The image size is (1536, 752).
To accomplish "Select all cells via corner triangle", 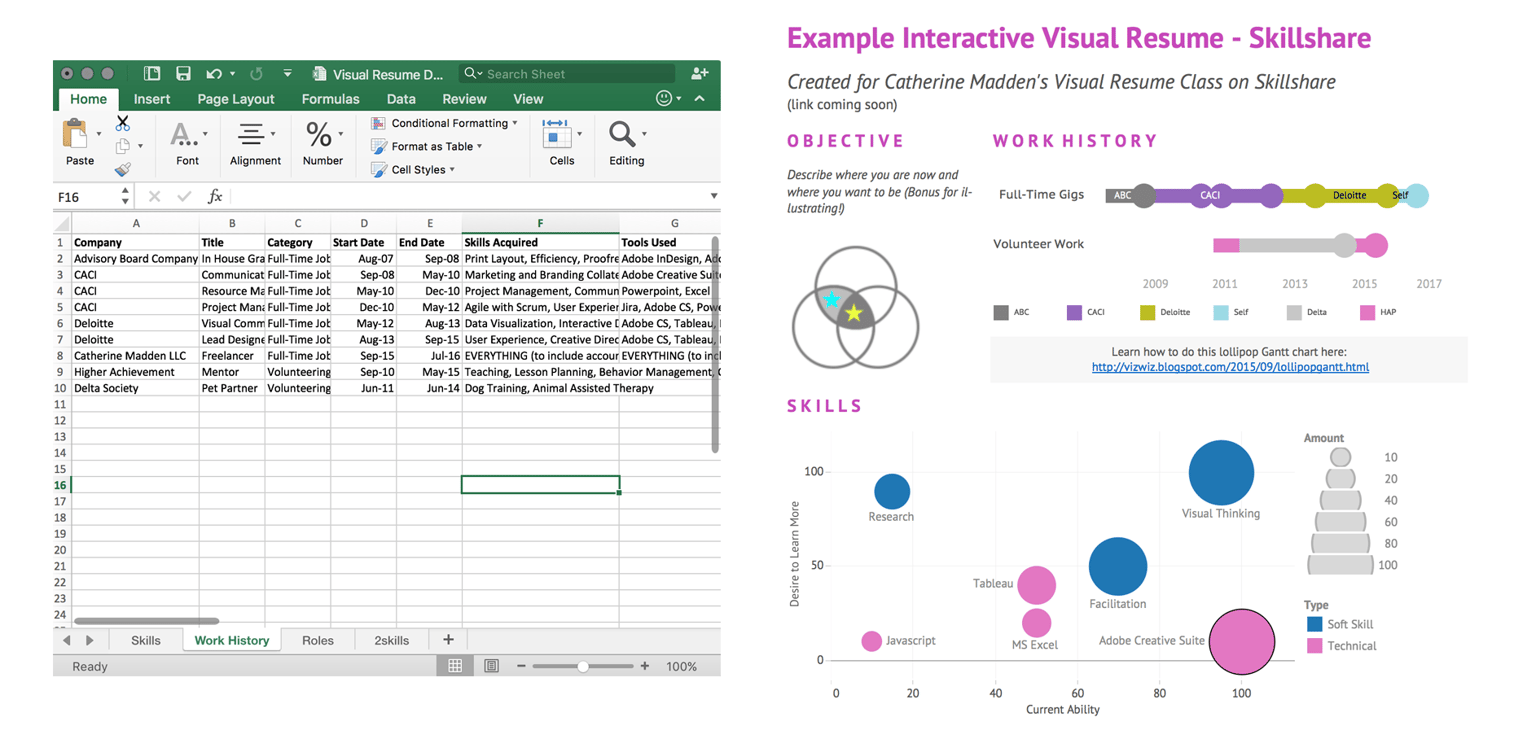I will click(62, 224).
